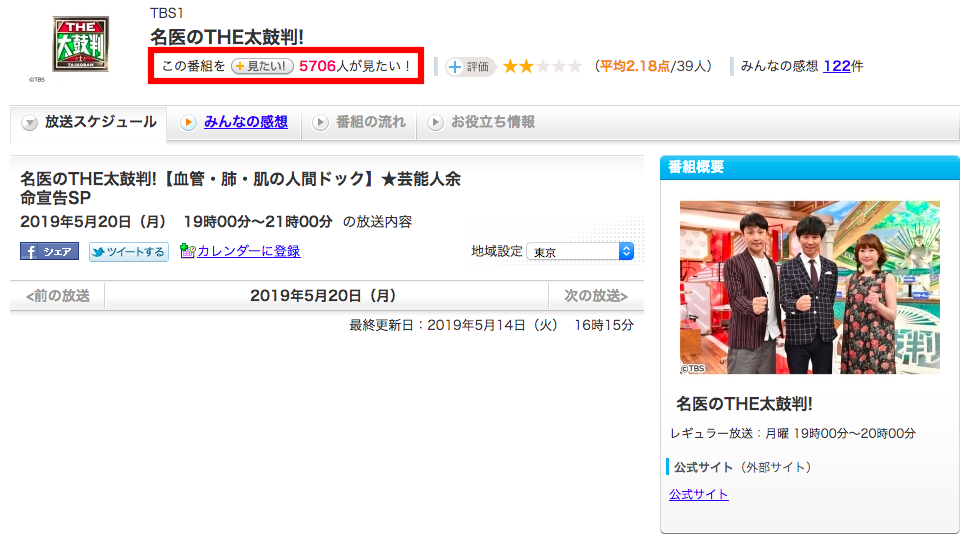Click the 5706人が見たい count text
The height and width of the screenshot is (538, 964).
355,66
